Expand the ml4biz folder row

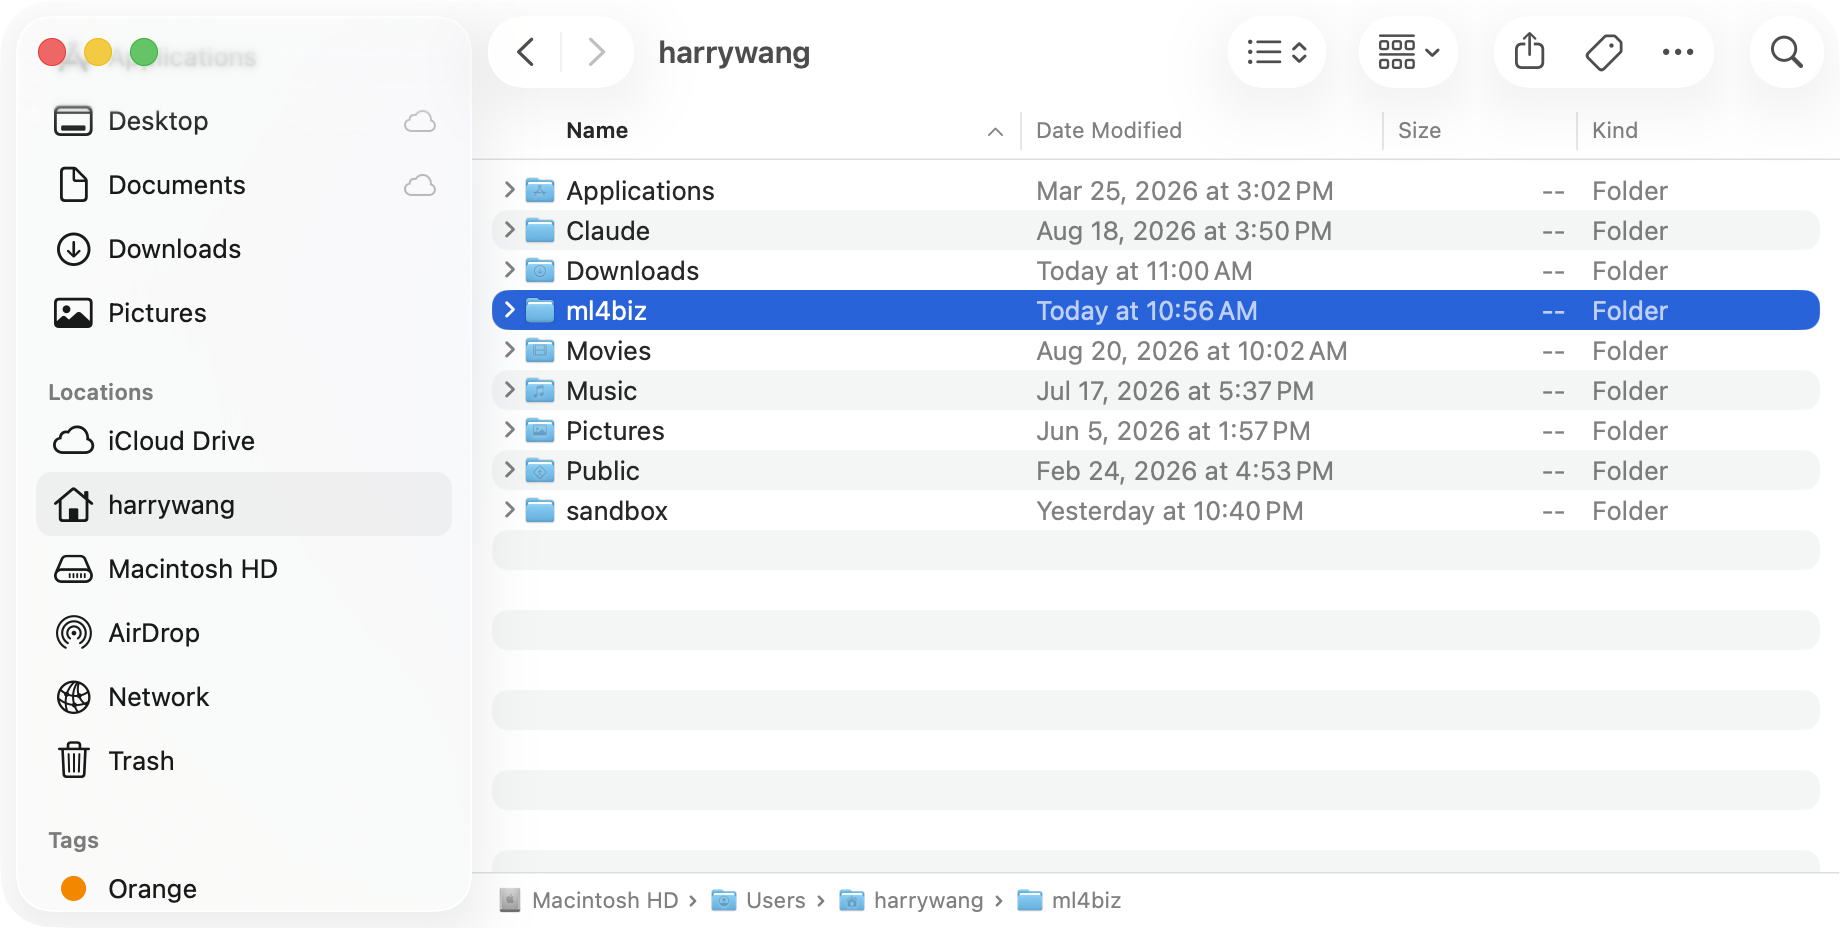pos(510,310)
